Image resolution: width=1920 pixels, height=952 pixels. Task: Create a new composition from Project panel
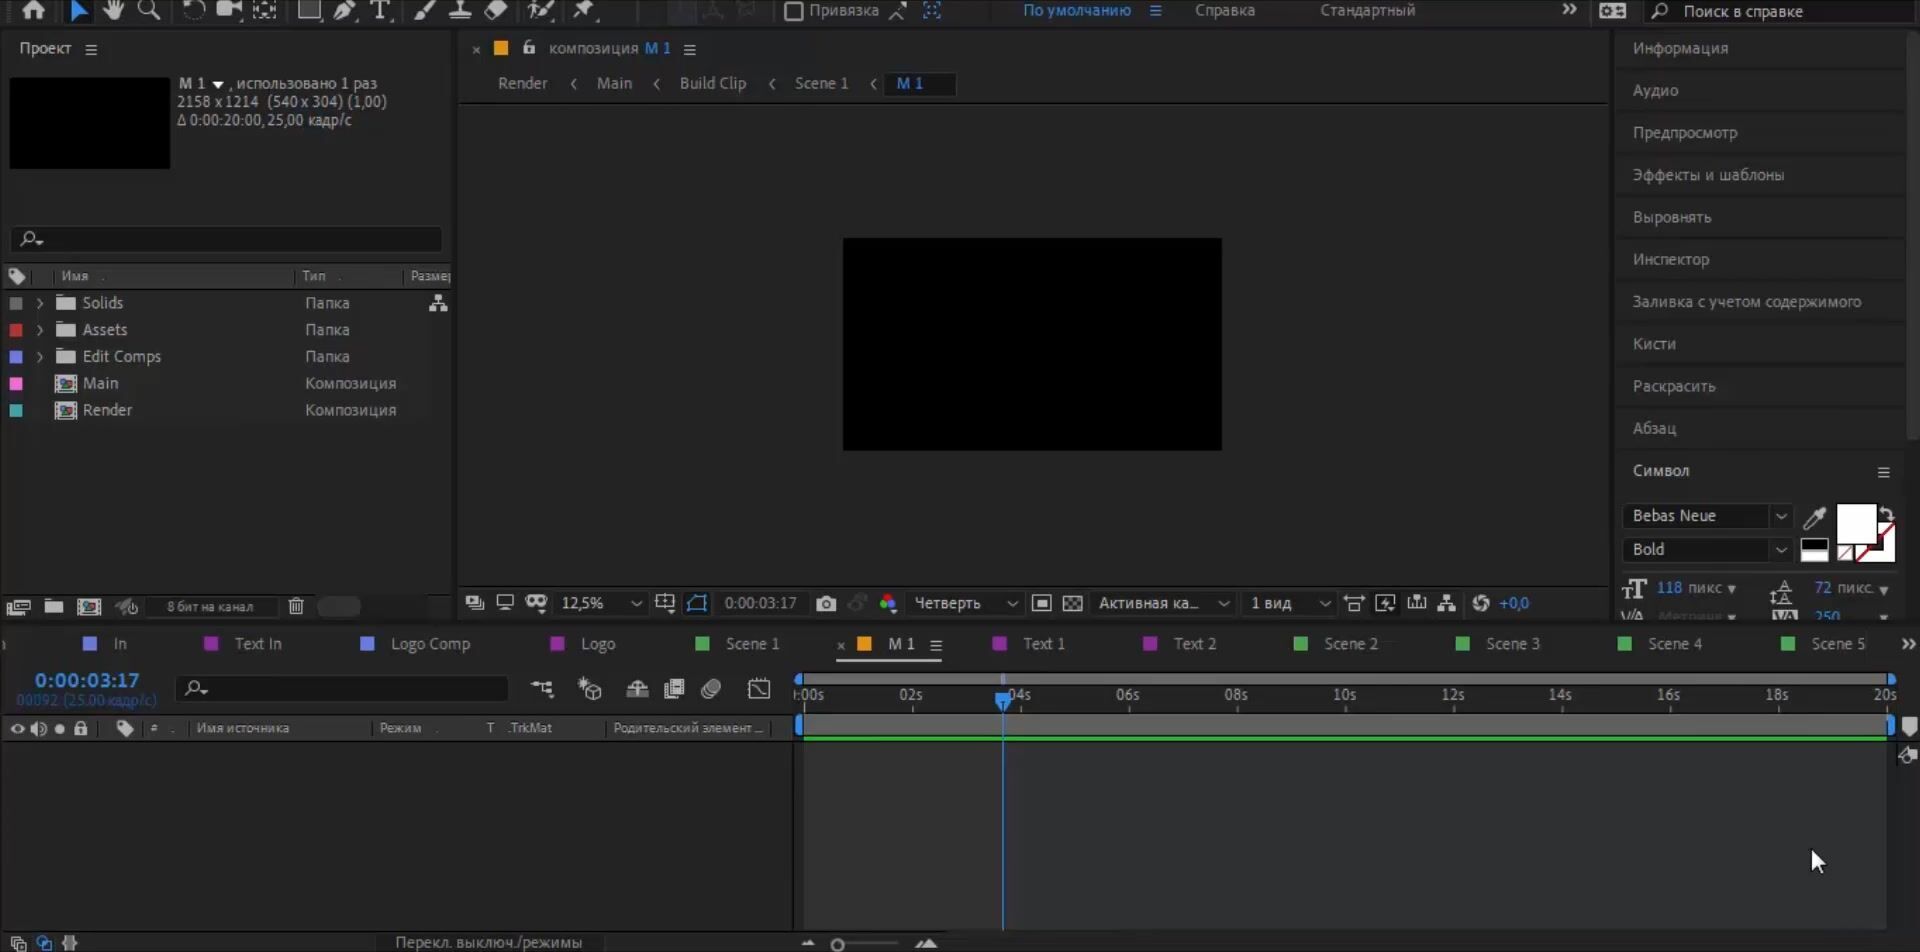(89, 606)
